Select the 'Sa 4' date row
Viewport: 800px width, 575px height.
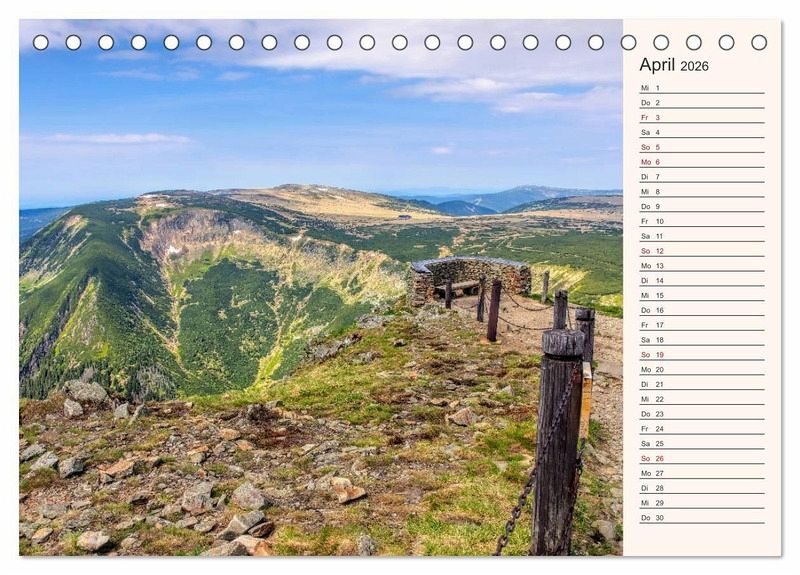tap(702, 132)
